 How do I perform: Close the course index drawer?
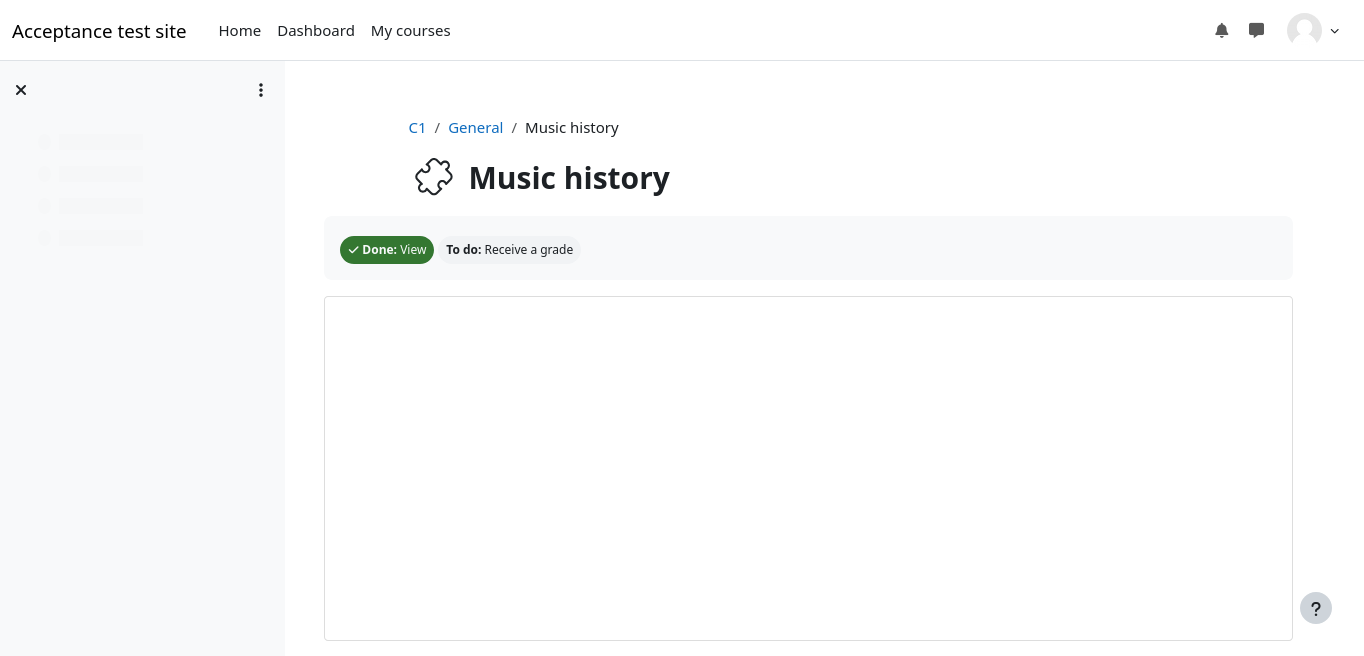pyautogui.click(x=21, y=90)
